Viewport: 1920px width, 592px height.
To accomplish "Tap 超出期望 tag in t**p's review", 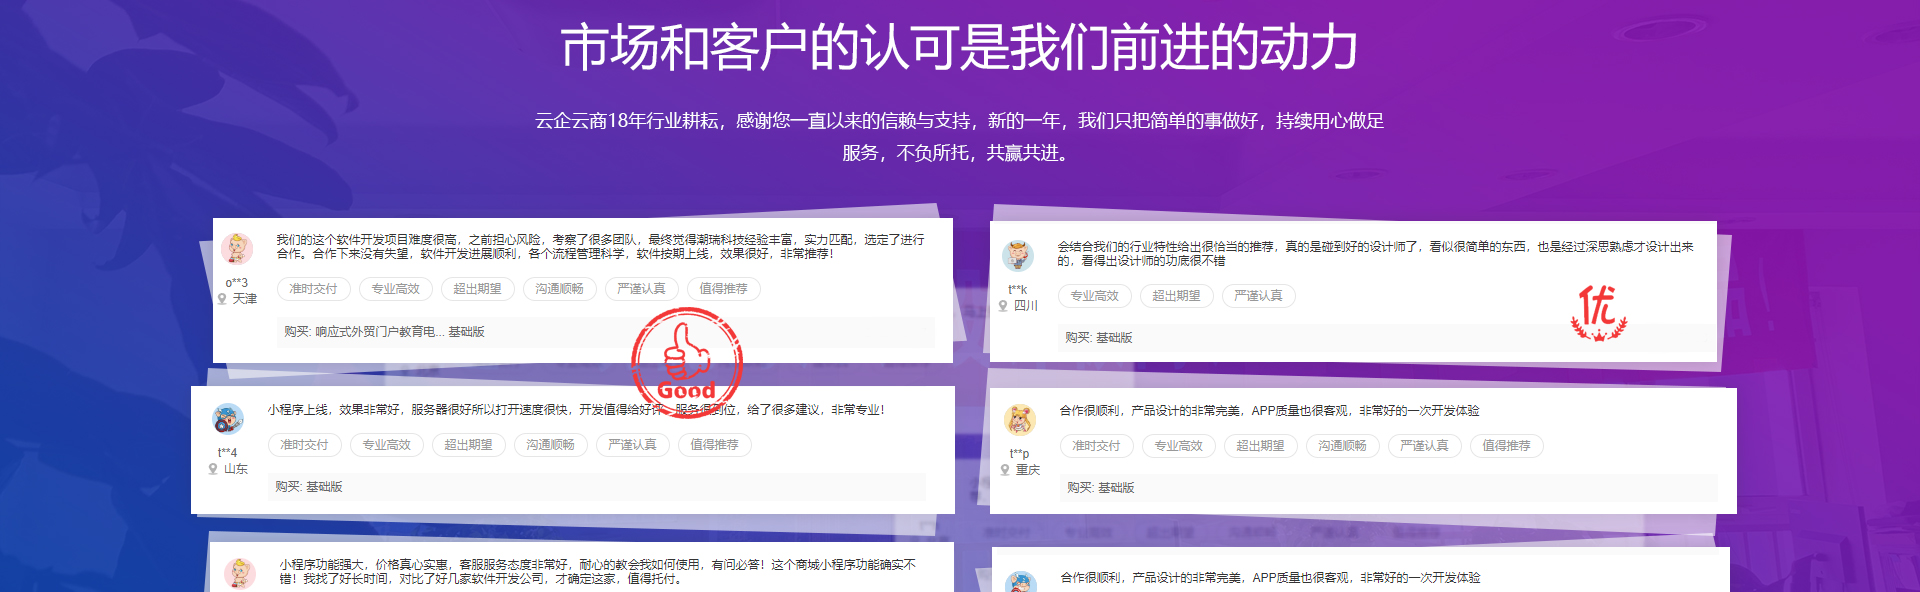I will click(x=1261, y=446).
